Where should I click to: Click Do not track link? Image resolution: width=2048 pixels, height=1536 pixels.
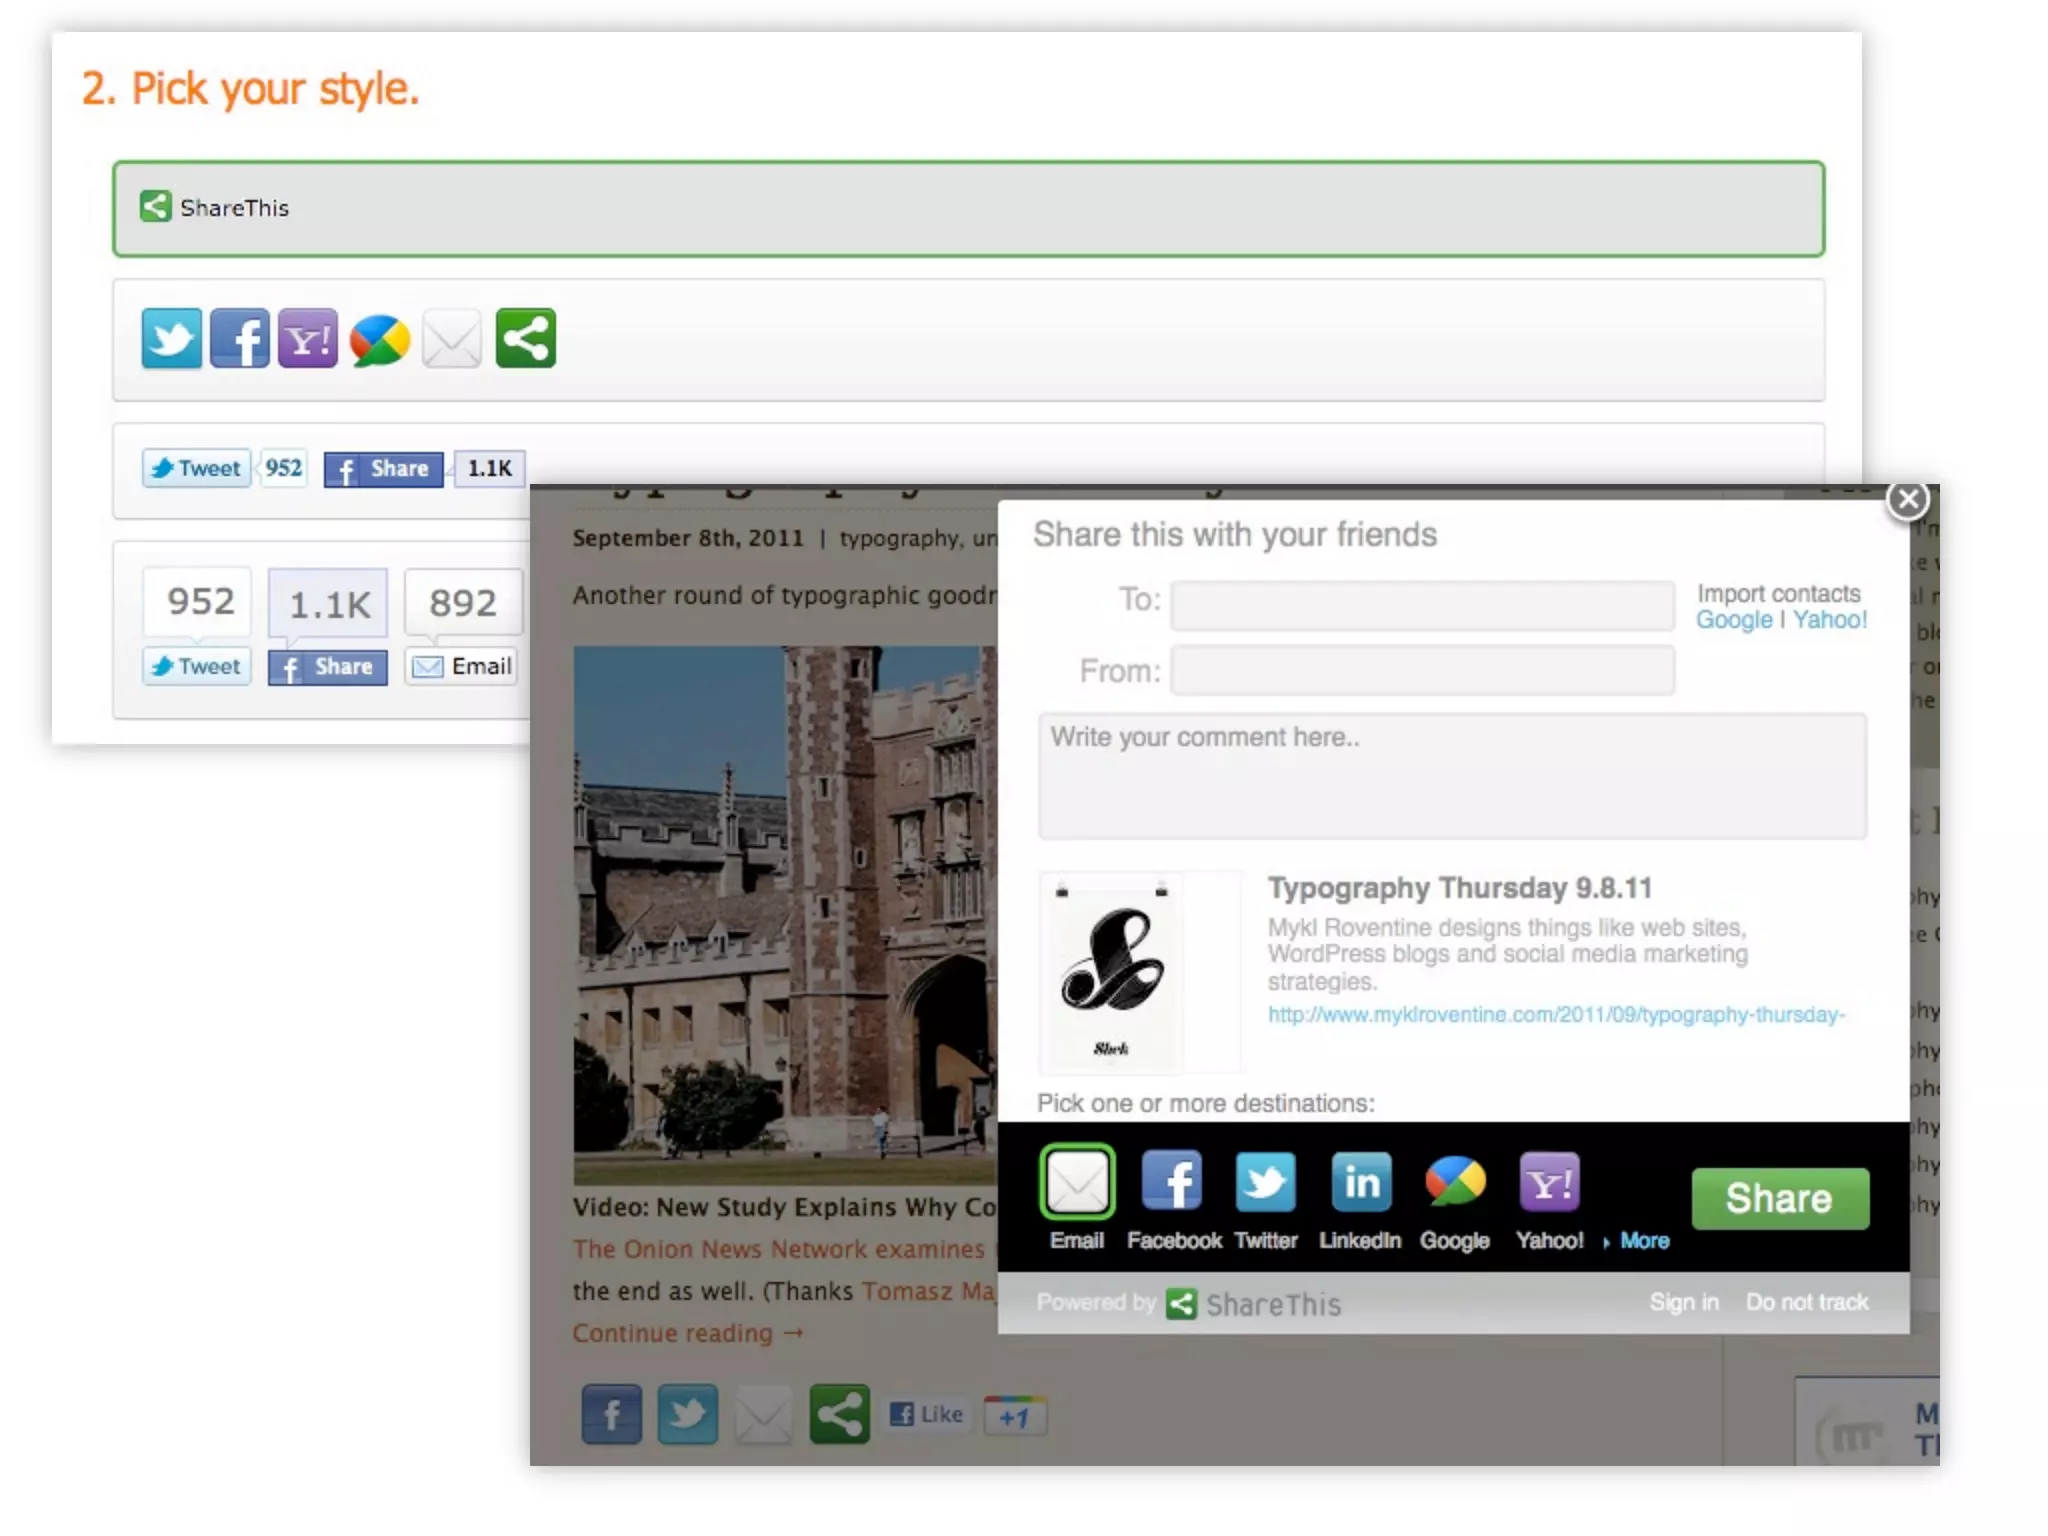(x=1806, y=1302)
